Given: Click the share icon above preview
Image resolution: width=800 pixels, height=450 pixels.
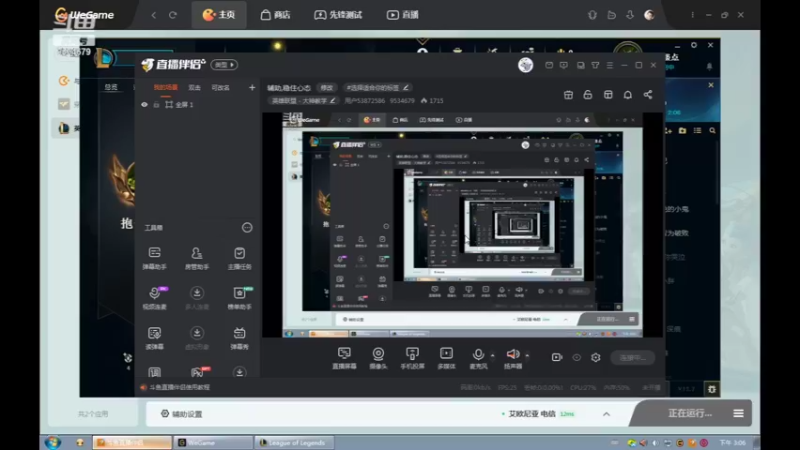Looking at the screenshot, I should point(647,95).
